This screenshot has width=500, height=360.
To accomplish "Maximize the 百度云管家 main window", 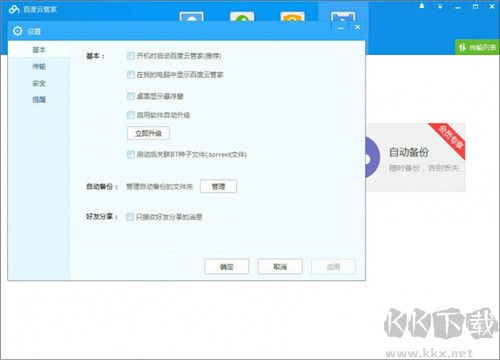I will coord(476,6).
